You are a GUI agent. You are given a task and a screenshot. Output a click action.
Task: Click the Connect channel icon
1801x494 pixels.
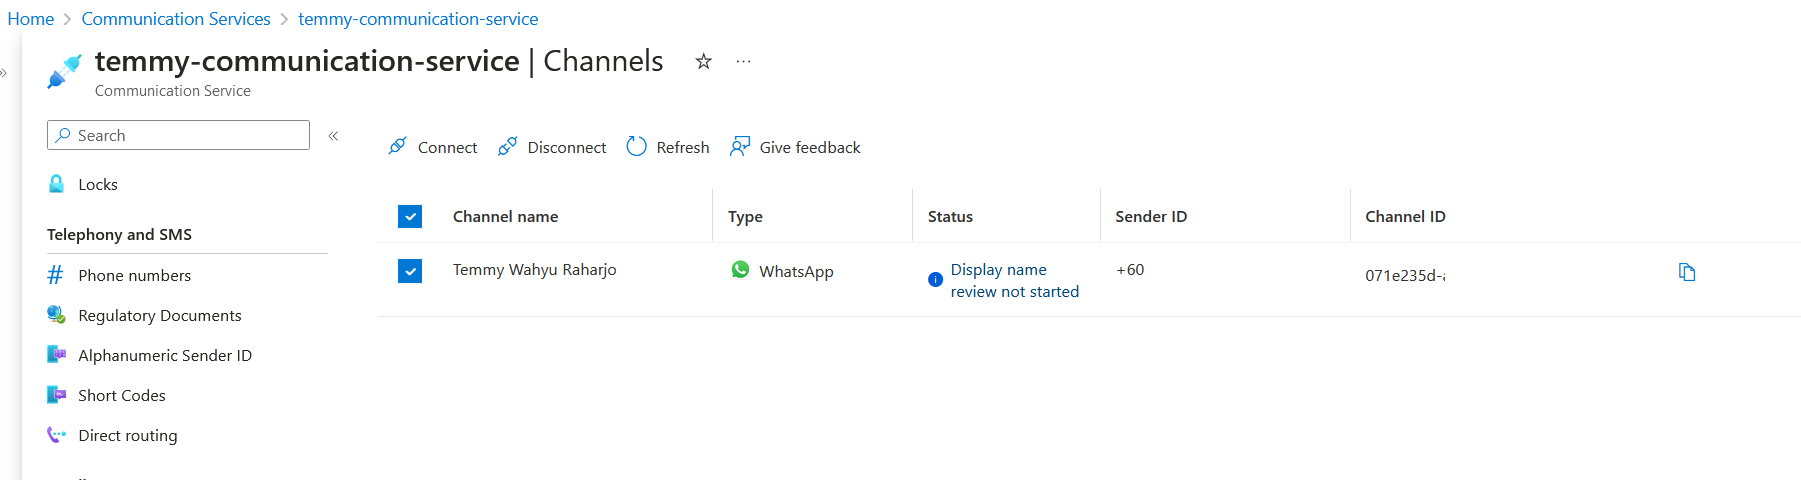tap(397, 146)
